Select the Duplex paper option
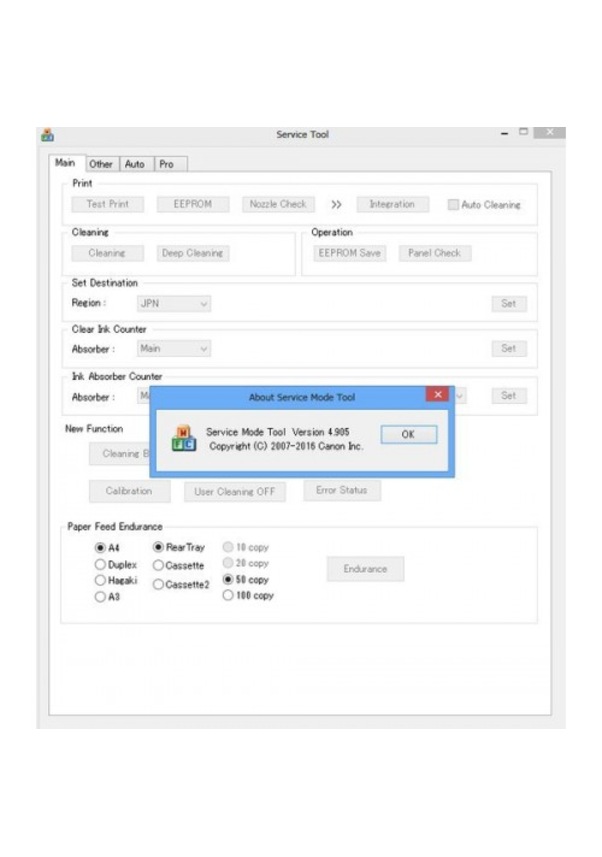Screen dimensions: 602x857 [100, 565]
